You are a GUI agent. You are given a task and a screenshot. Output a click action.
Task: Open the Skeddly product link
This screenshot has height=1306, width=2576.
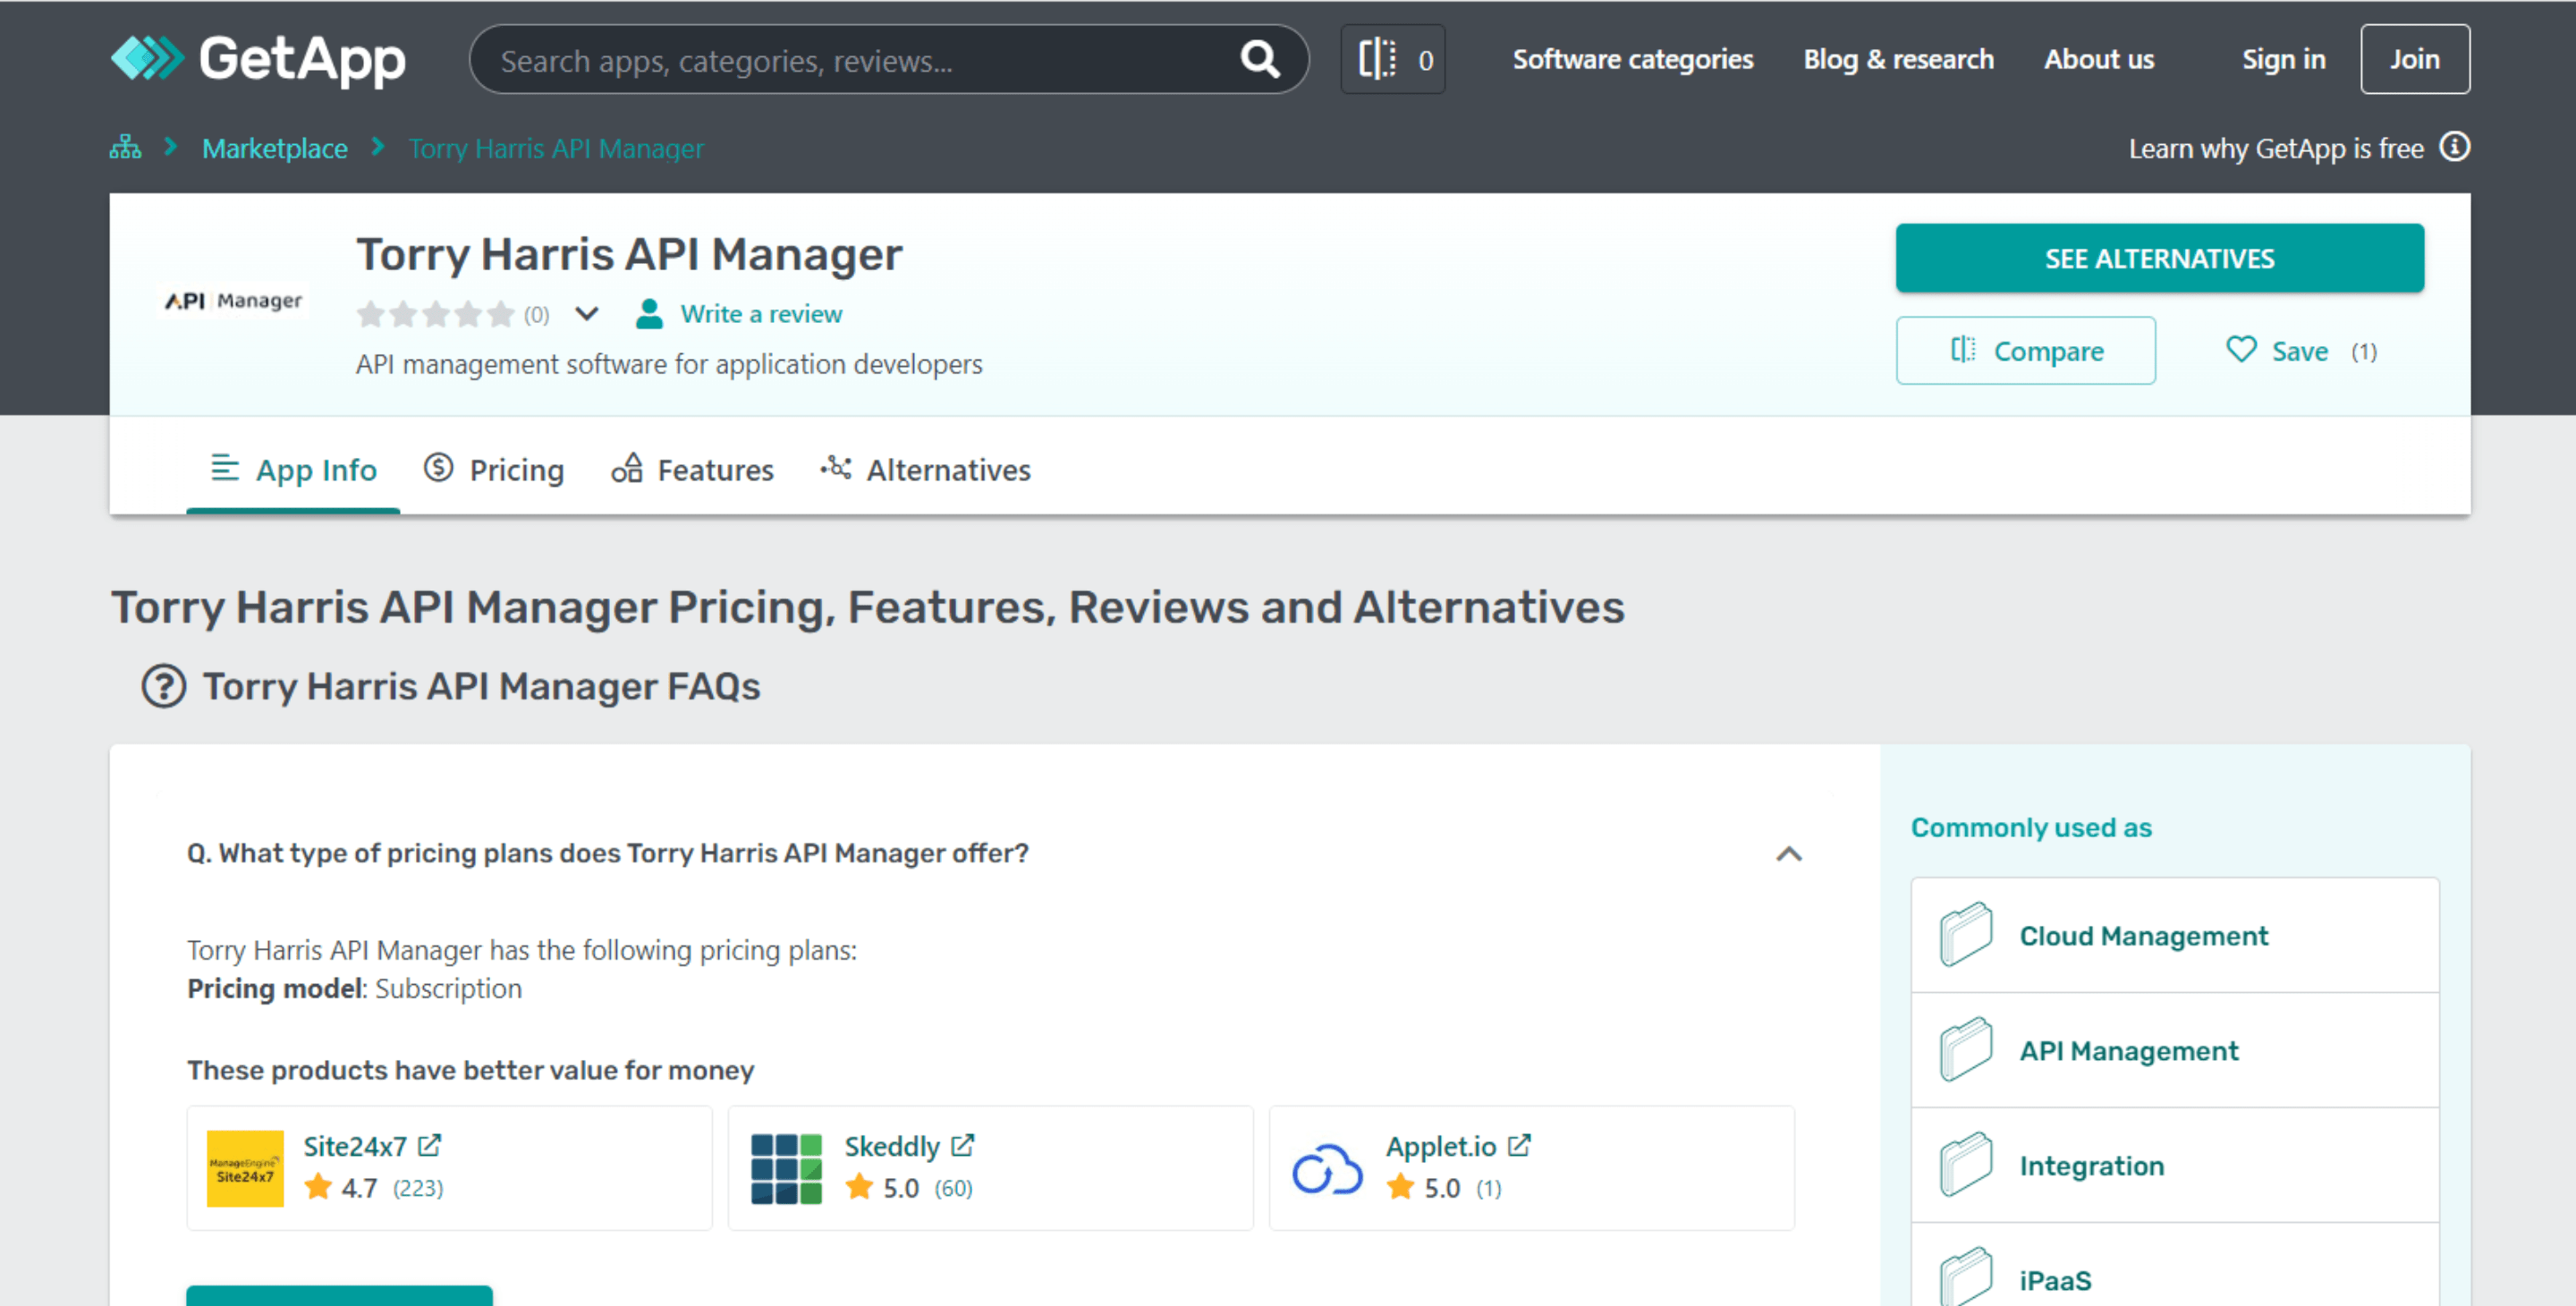(891, 1146)
